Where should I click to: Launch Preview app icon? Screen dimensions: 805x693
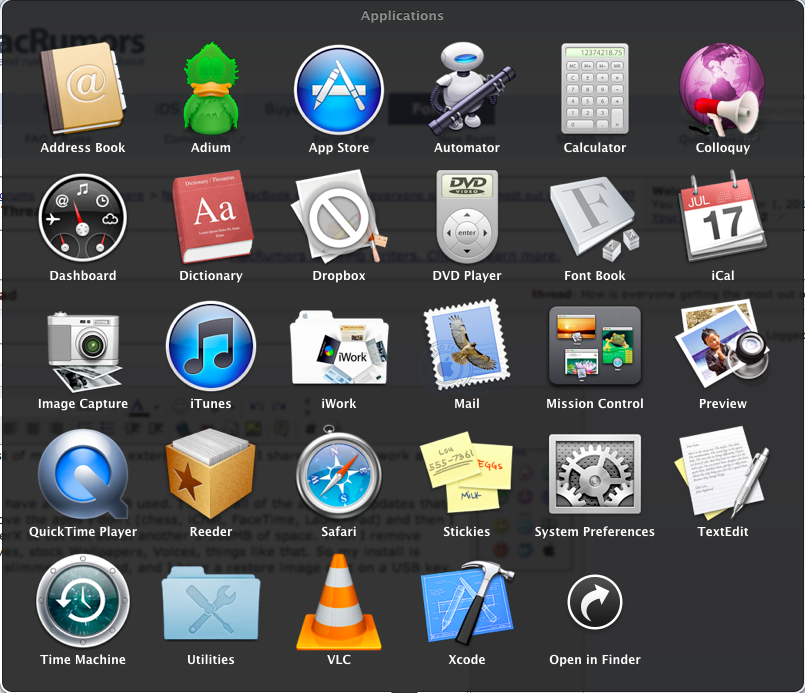(x=722, y=345)
